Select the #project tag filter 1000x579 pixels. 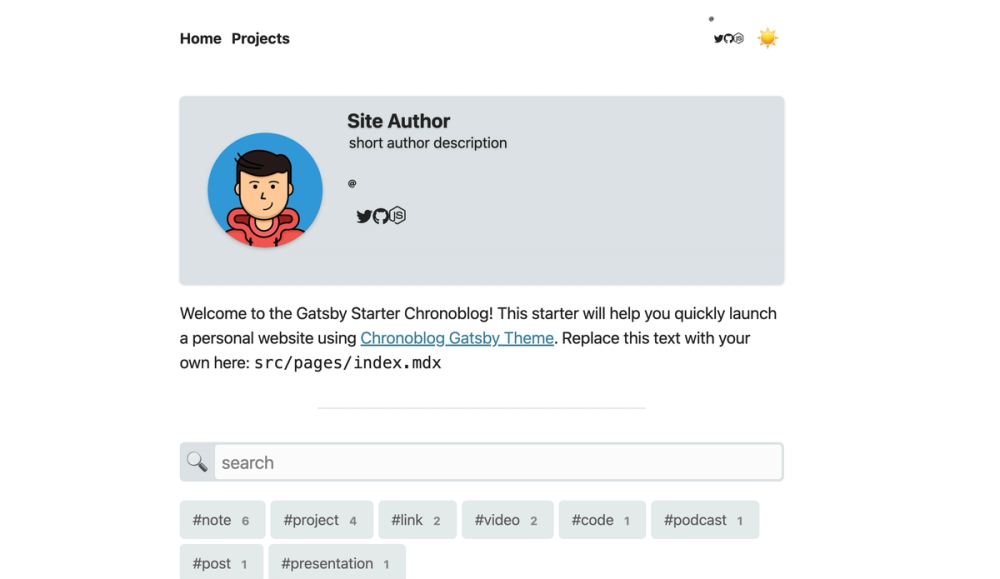coord(321,520)
